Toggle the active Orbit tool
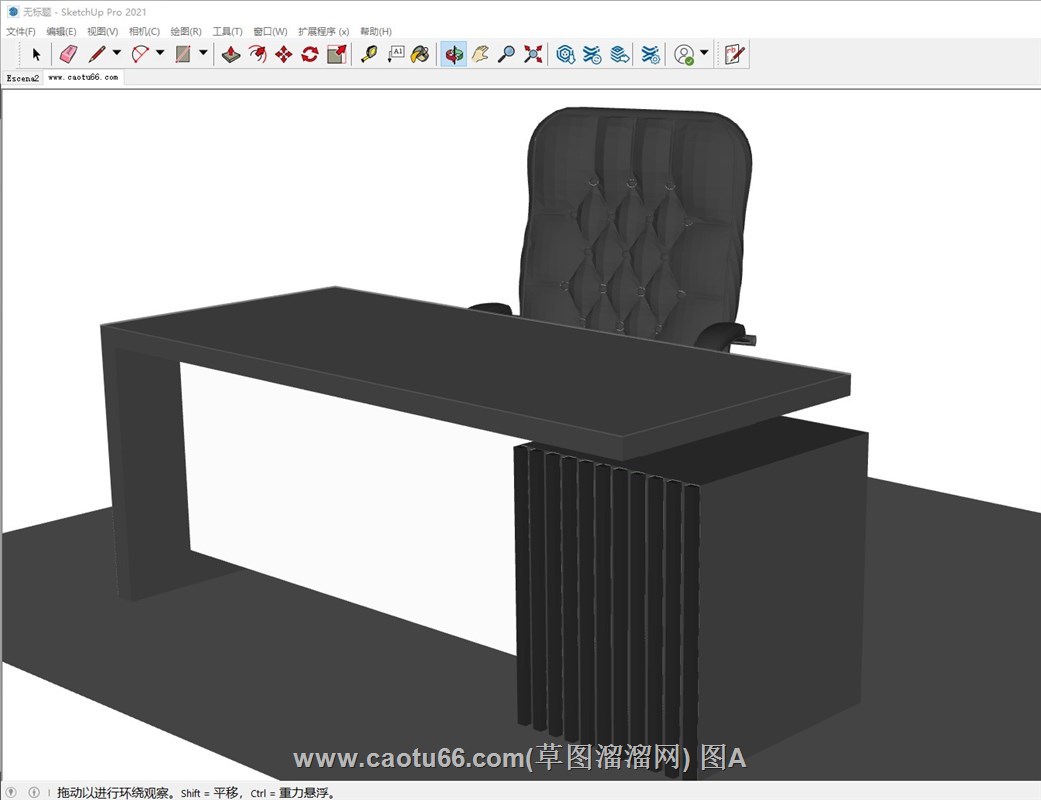This screenshot has width=1041, height=800. coord(454,54)
